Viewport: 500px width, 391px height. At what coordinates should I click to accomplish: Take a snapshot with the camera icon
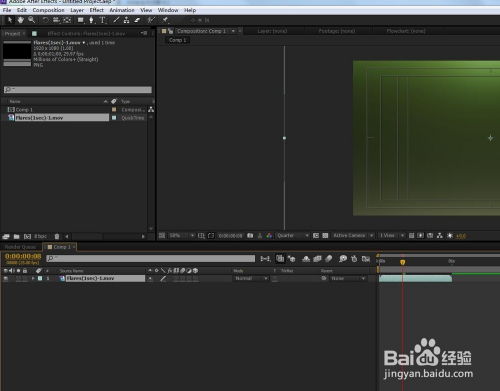pos(250,236)
